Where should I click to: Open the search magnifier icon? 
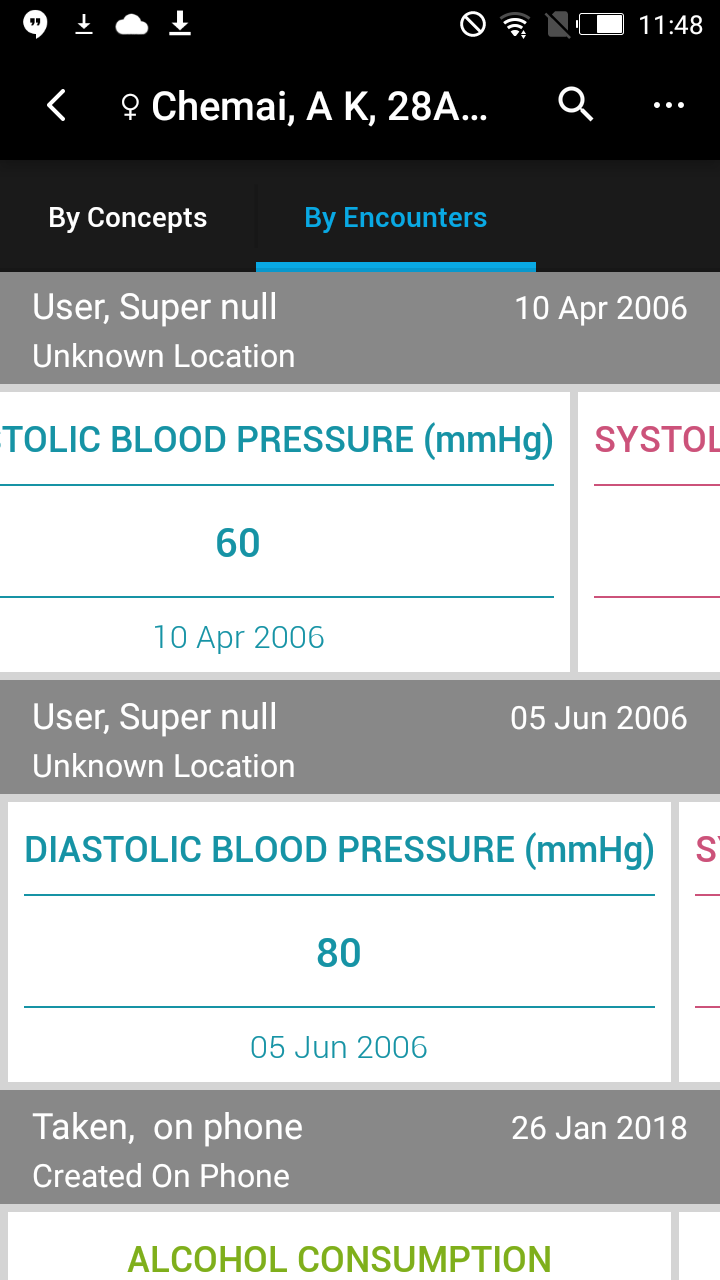pos(576,104)
